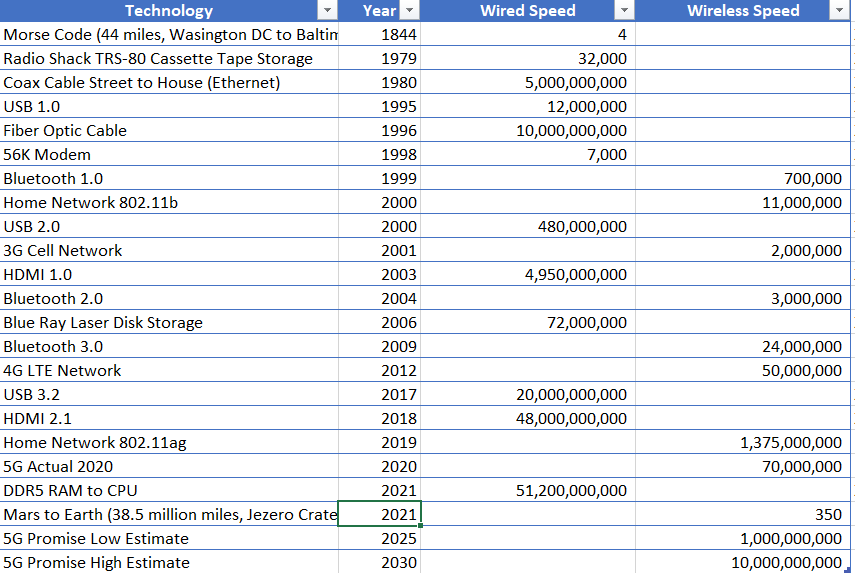Select the 5G Promise Low Estimate cell
855x573 pixels.
tap(169, 538)
